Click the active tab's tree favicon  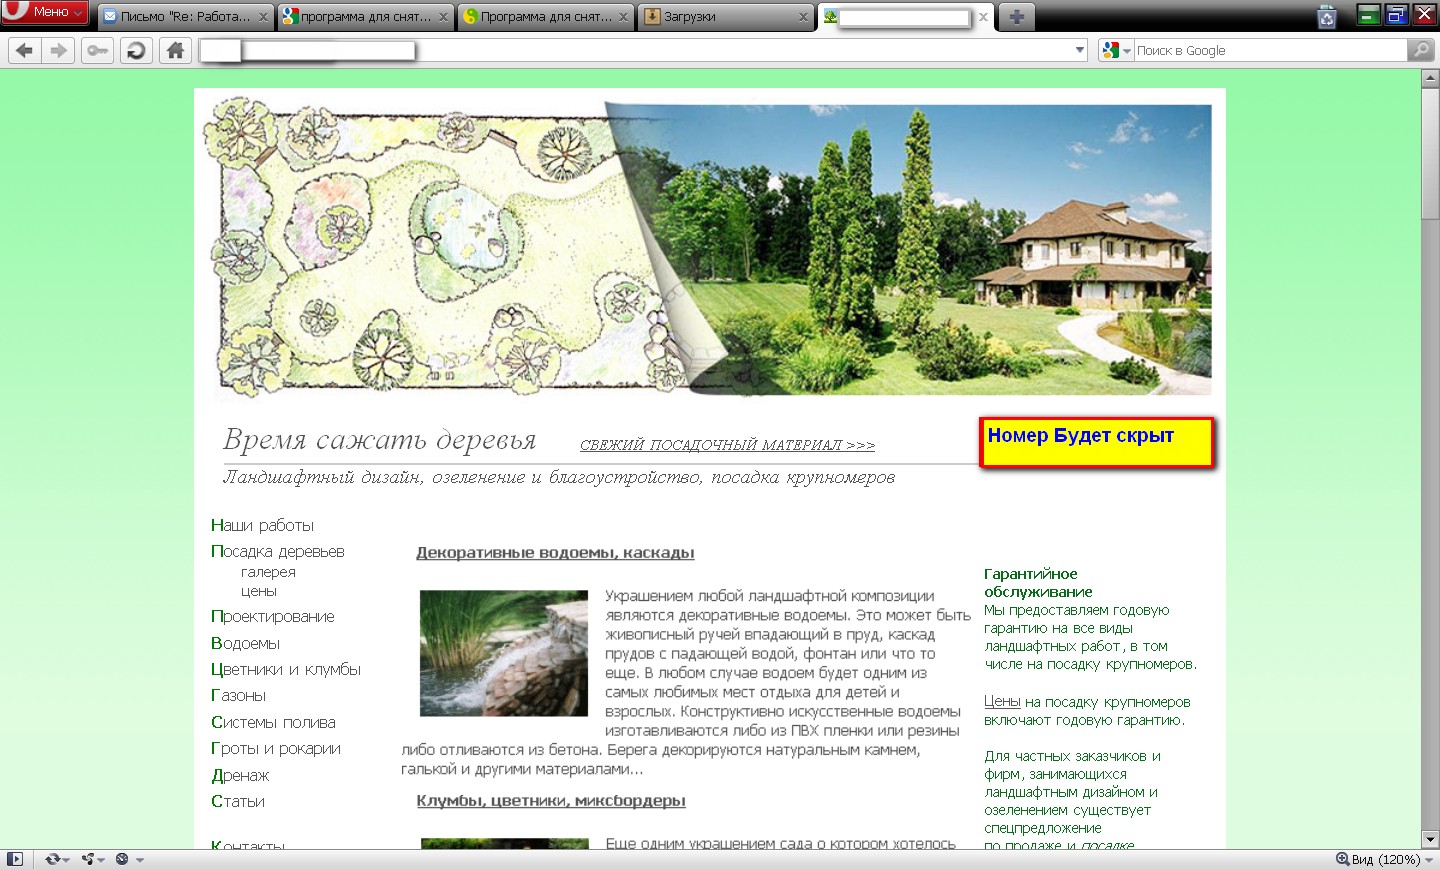830,17
